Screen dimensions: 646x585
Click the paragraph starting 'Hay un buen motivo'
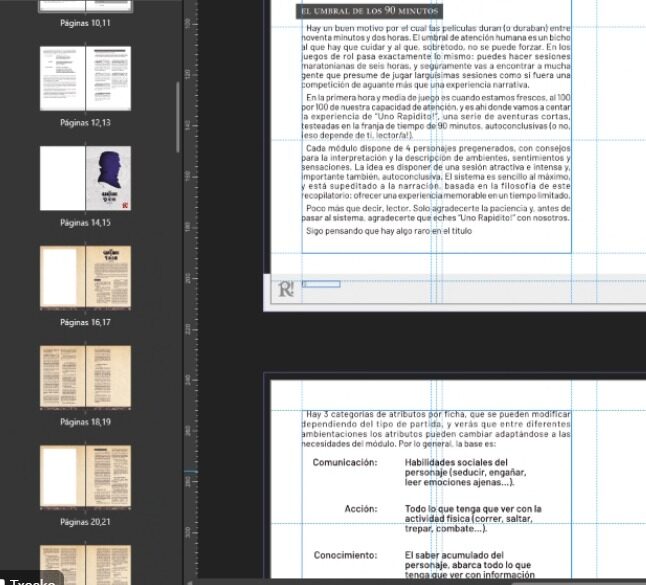pyautogui.click(x=436, y=56)
